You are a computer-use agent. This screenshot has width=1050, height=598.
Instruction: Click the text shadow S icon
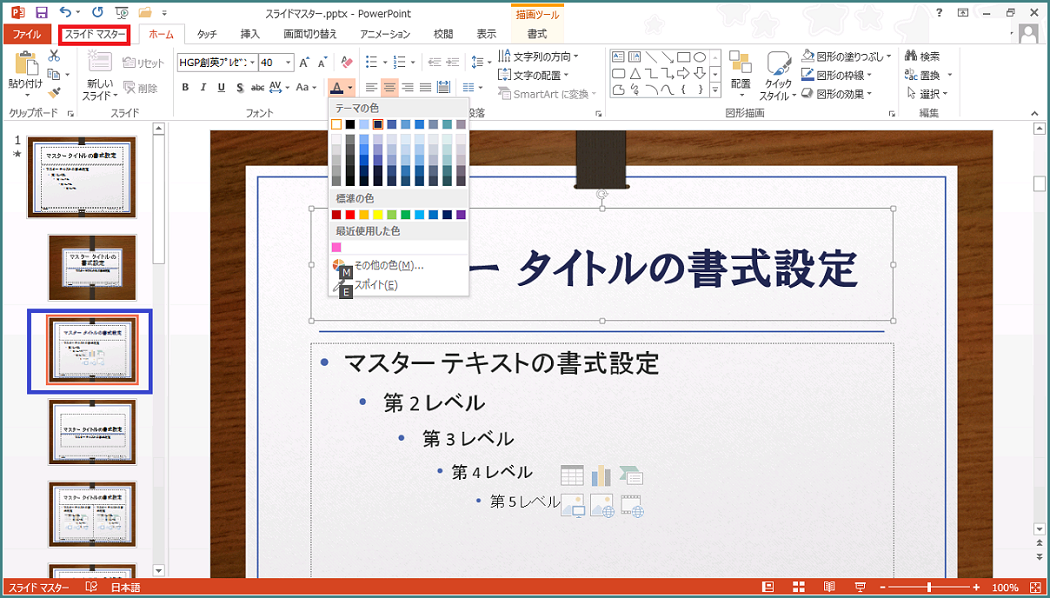click(239, 87)
